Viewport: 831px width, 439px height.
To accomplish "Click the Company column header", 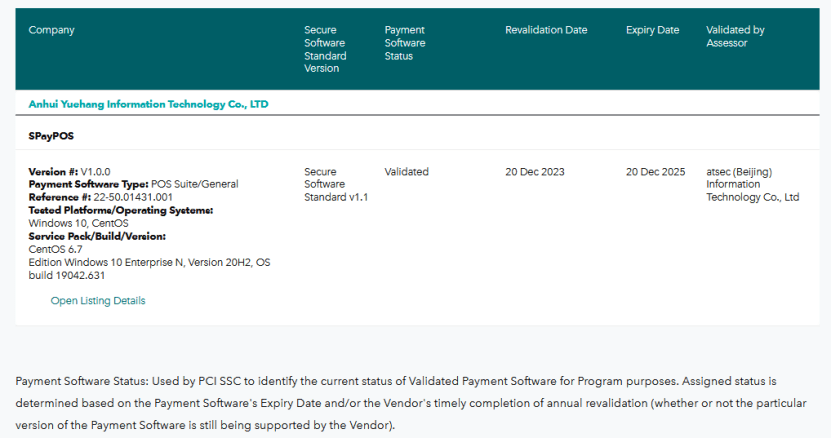I will [52, 30].
